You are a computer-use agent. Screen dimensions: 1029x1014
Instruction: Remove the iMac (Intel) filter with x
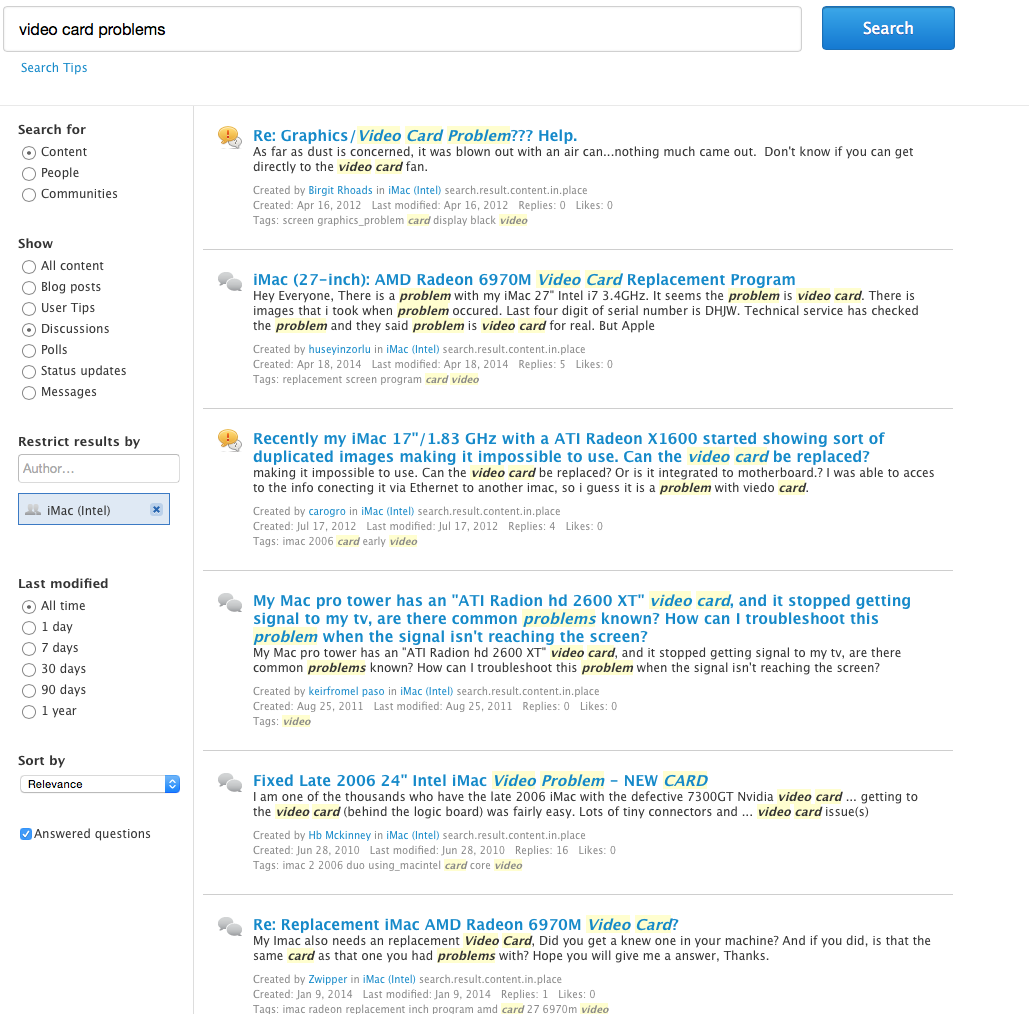pos(156,509)
